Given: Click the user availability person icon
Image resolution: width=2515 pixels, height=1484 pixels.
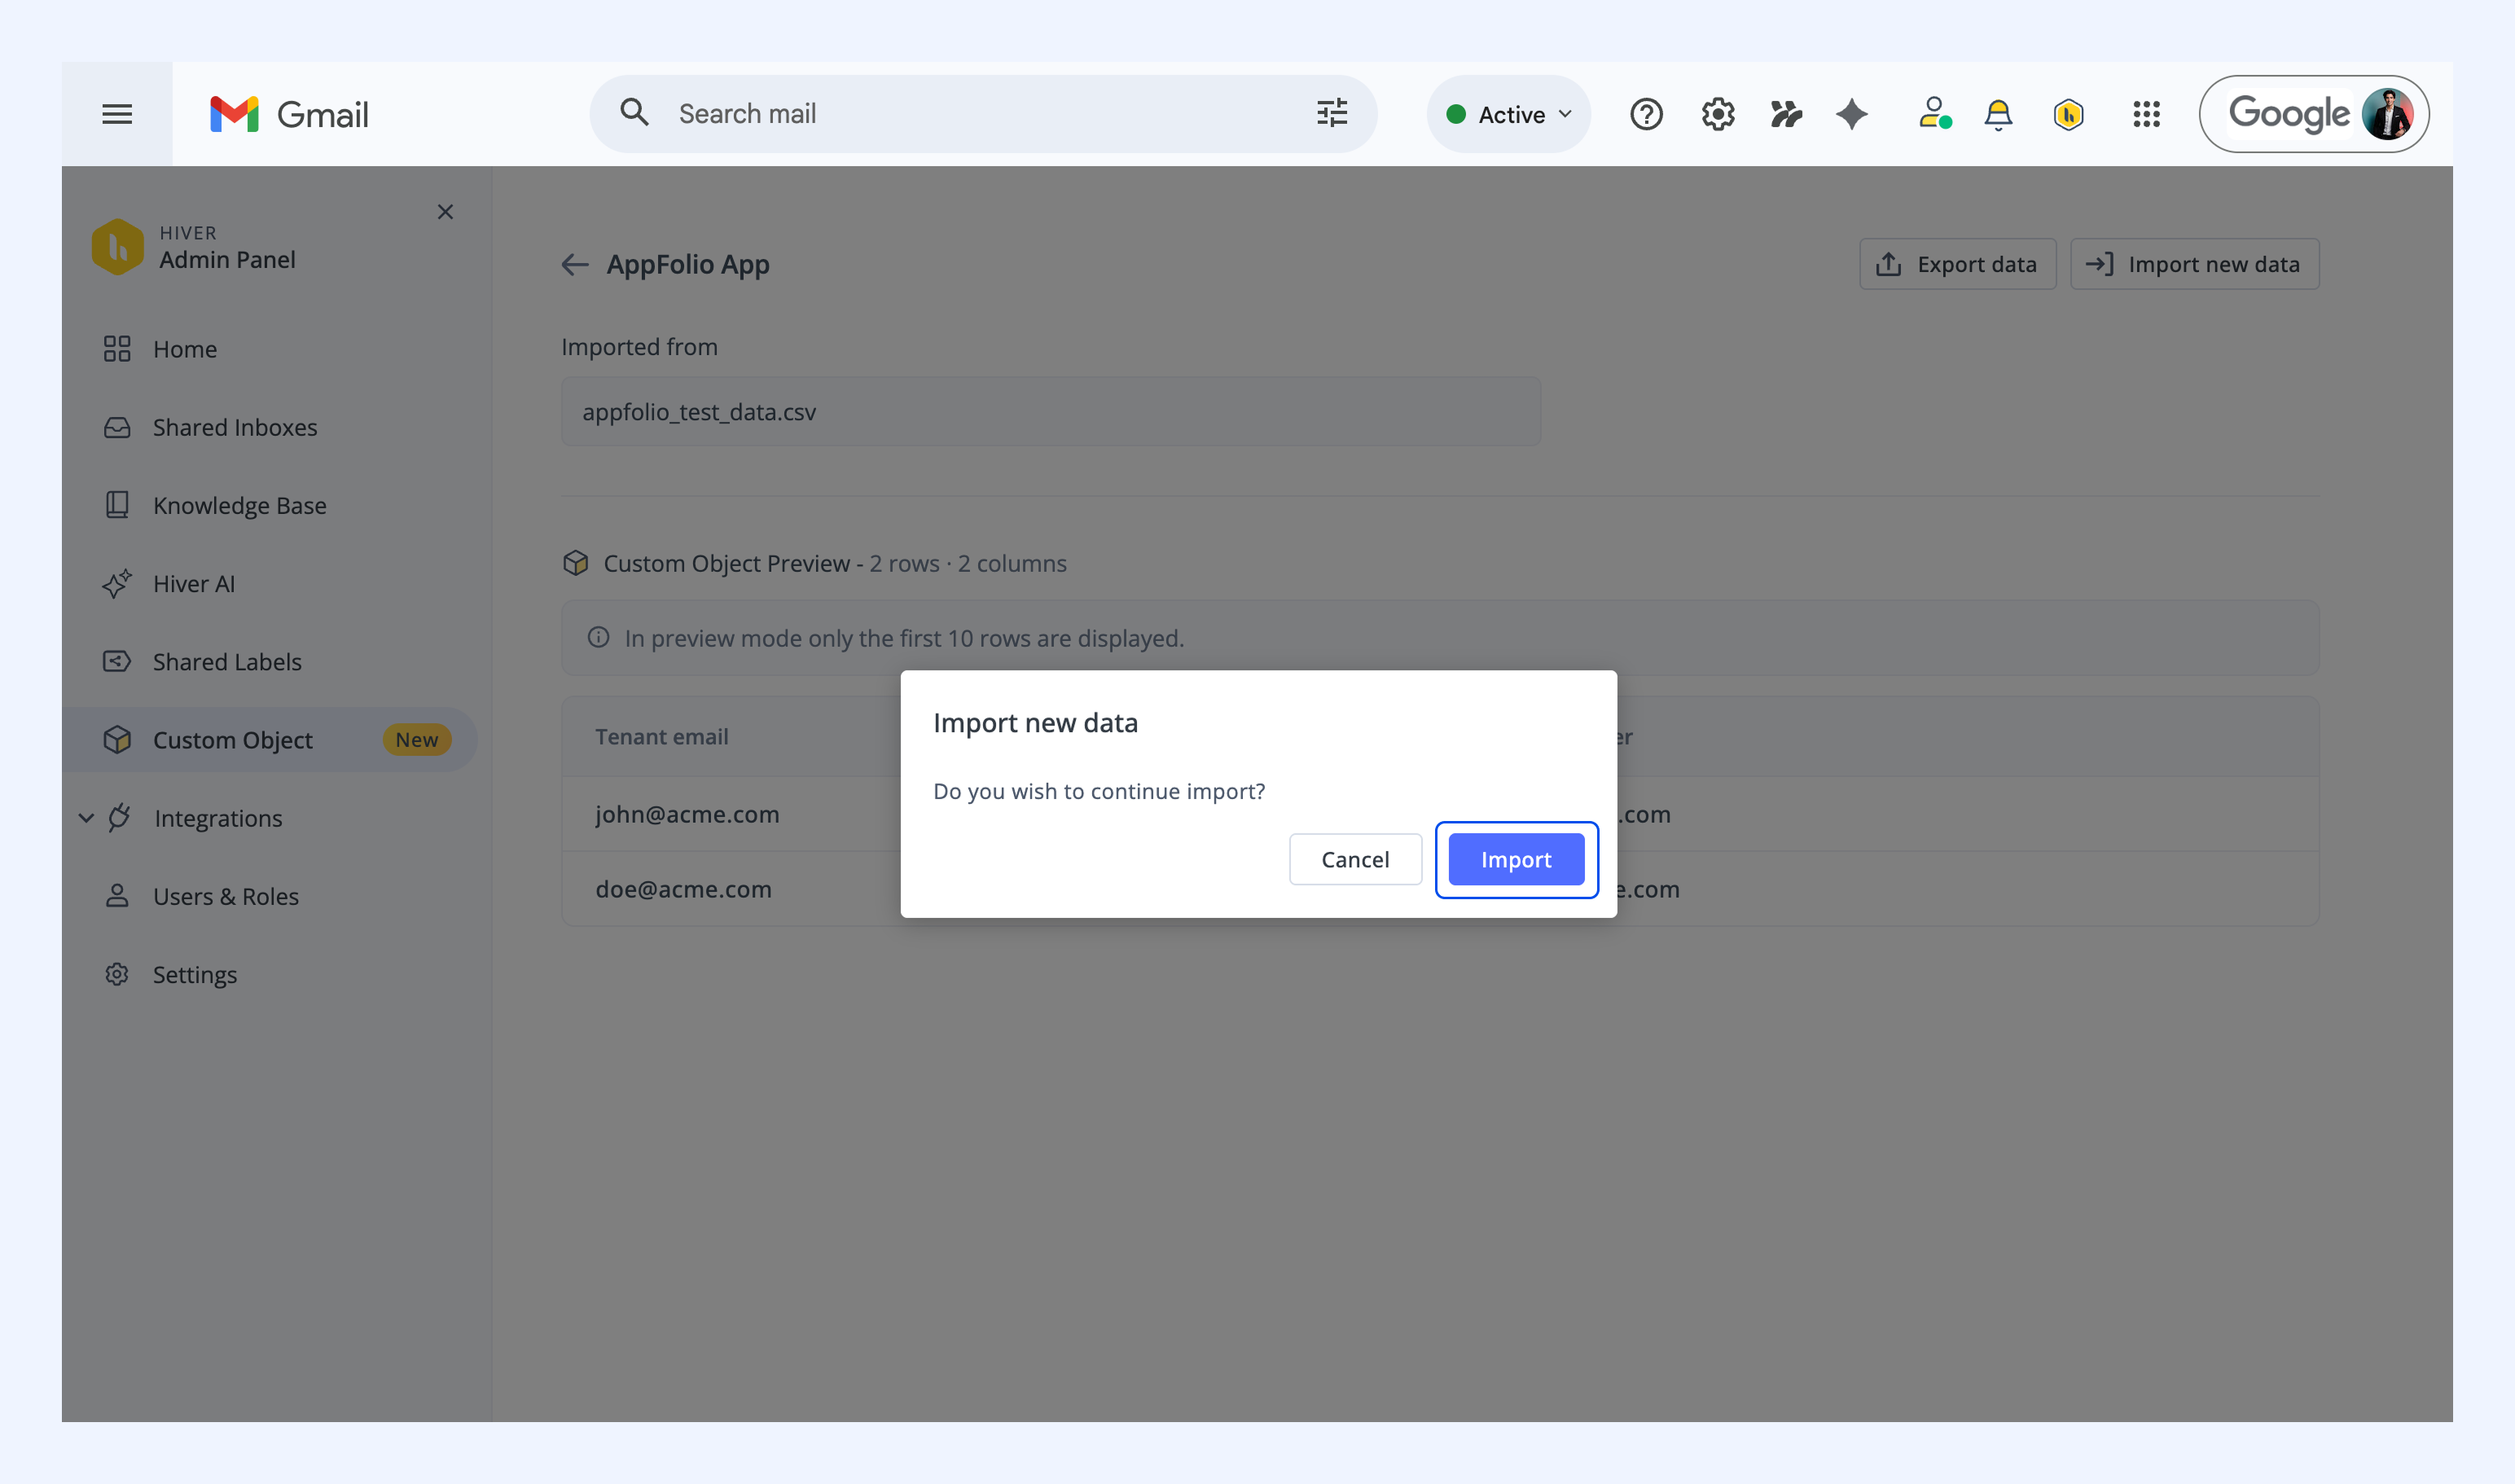Looking at the screenshot, I should click(x=1934, y=113).
